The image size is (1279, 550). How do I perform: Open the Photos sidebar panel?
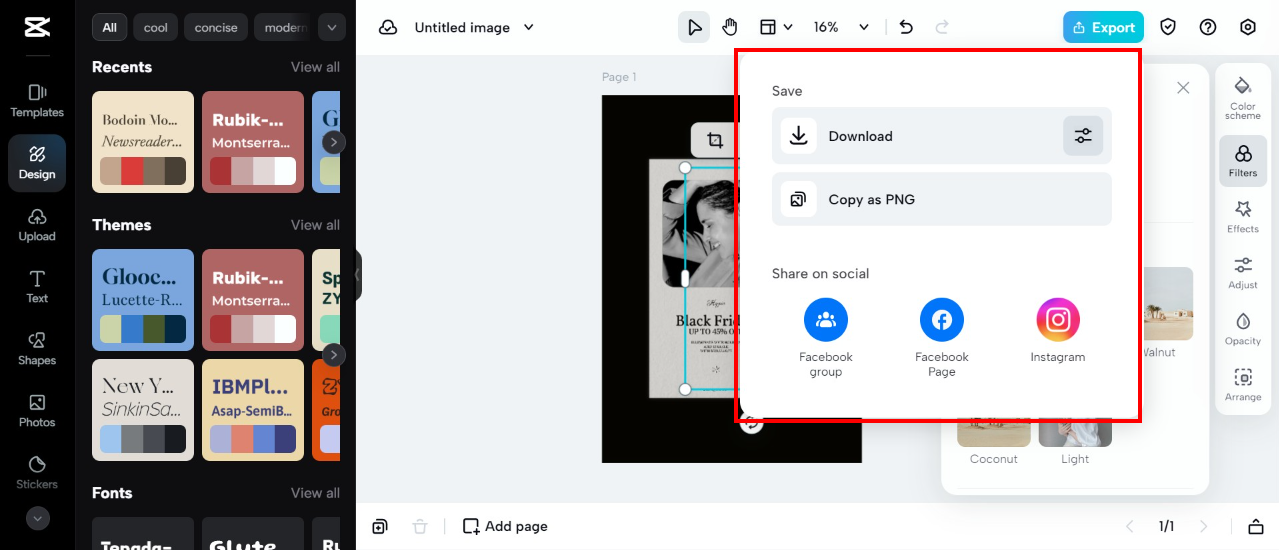[37, 411]
